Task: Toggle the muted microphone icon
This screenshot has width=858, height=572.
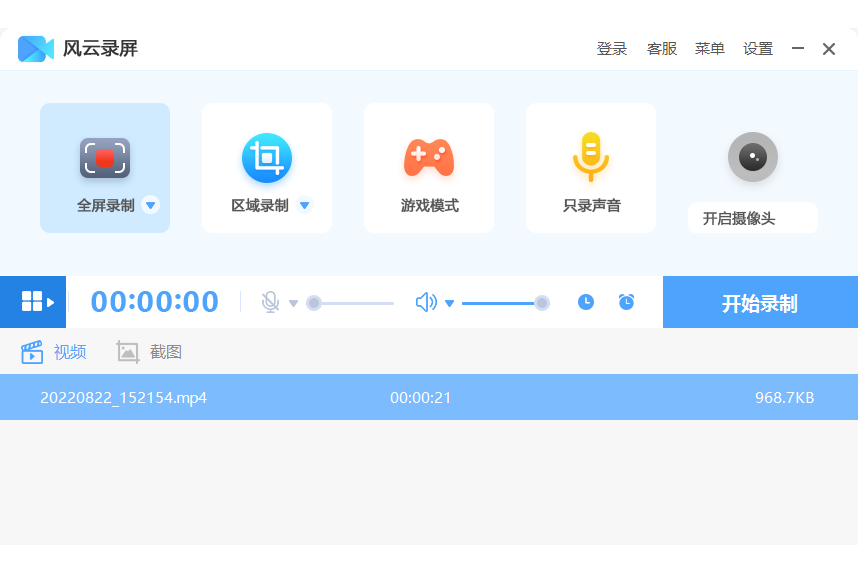Action: point(270,302)
